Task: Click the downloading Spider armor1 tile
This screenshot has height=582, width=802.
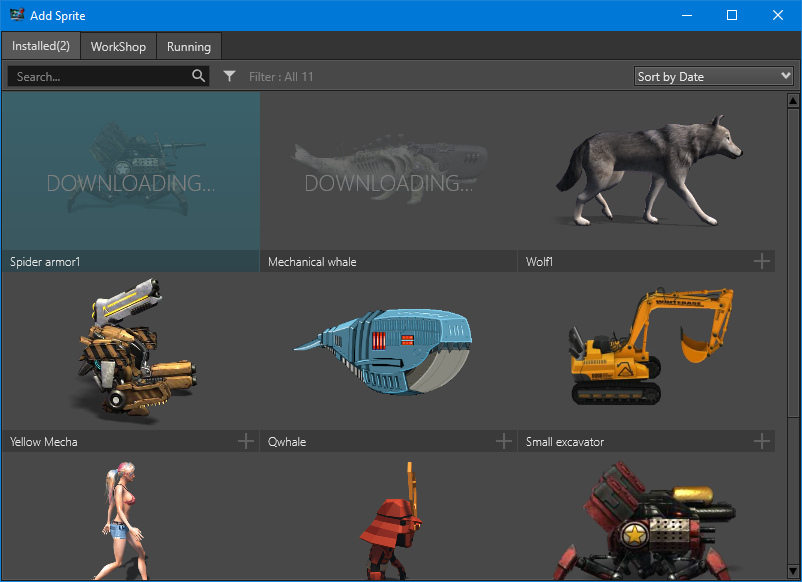Action: [x=130, y=170]
